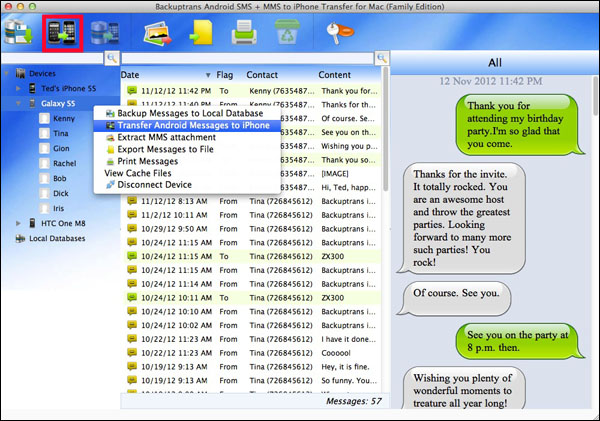Choose Extract MMS attachment menu entry
This screenshot has width=600, height=421.
188,137
